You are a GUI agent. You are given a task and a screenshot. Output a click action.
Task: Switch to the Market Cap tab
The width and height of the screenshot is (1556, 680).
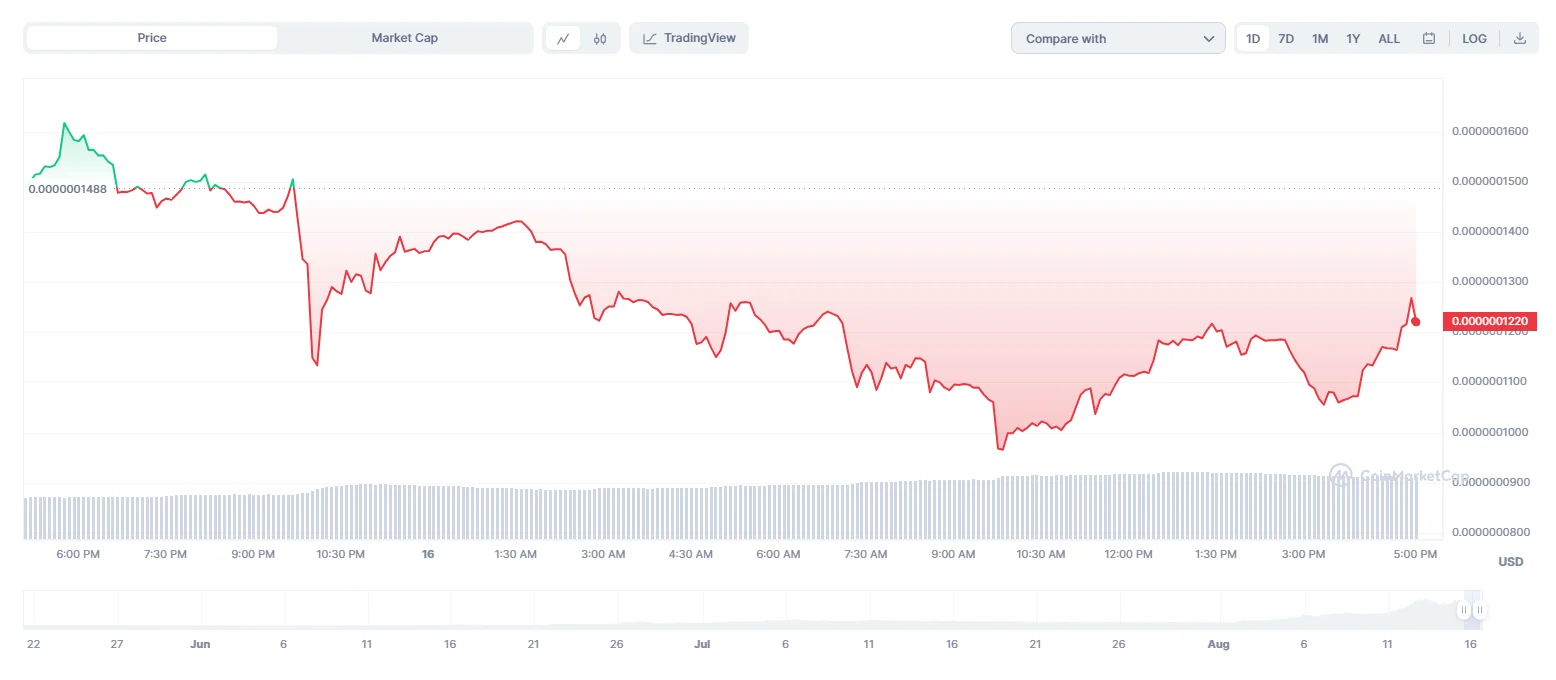[404, 38]
